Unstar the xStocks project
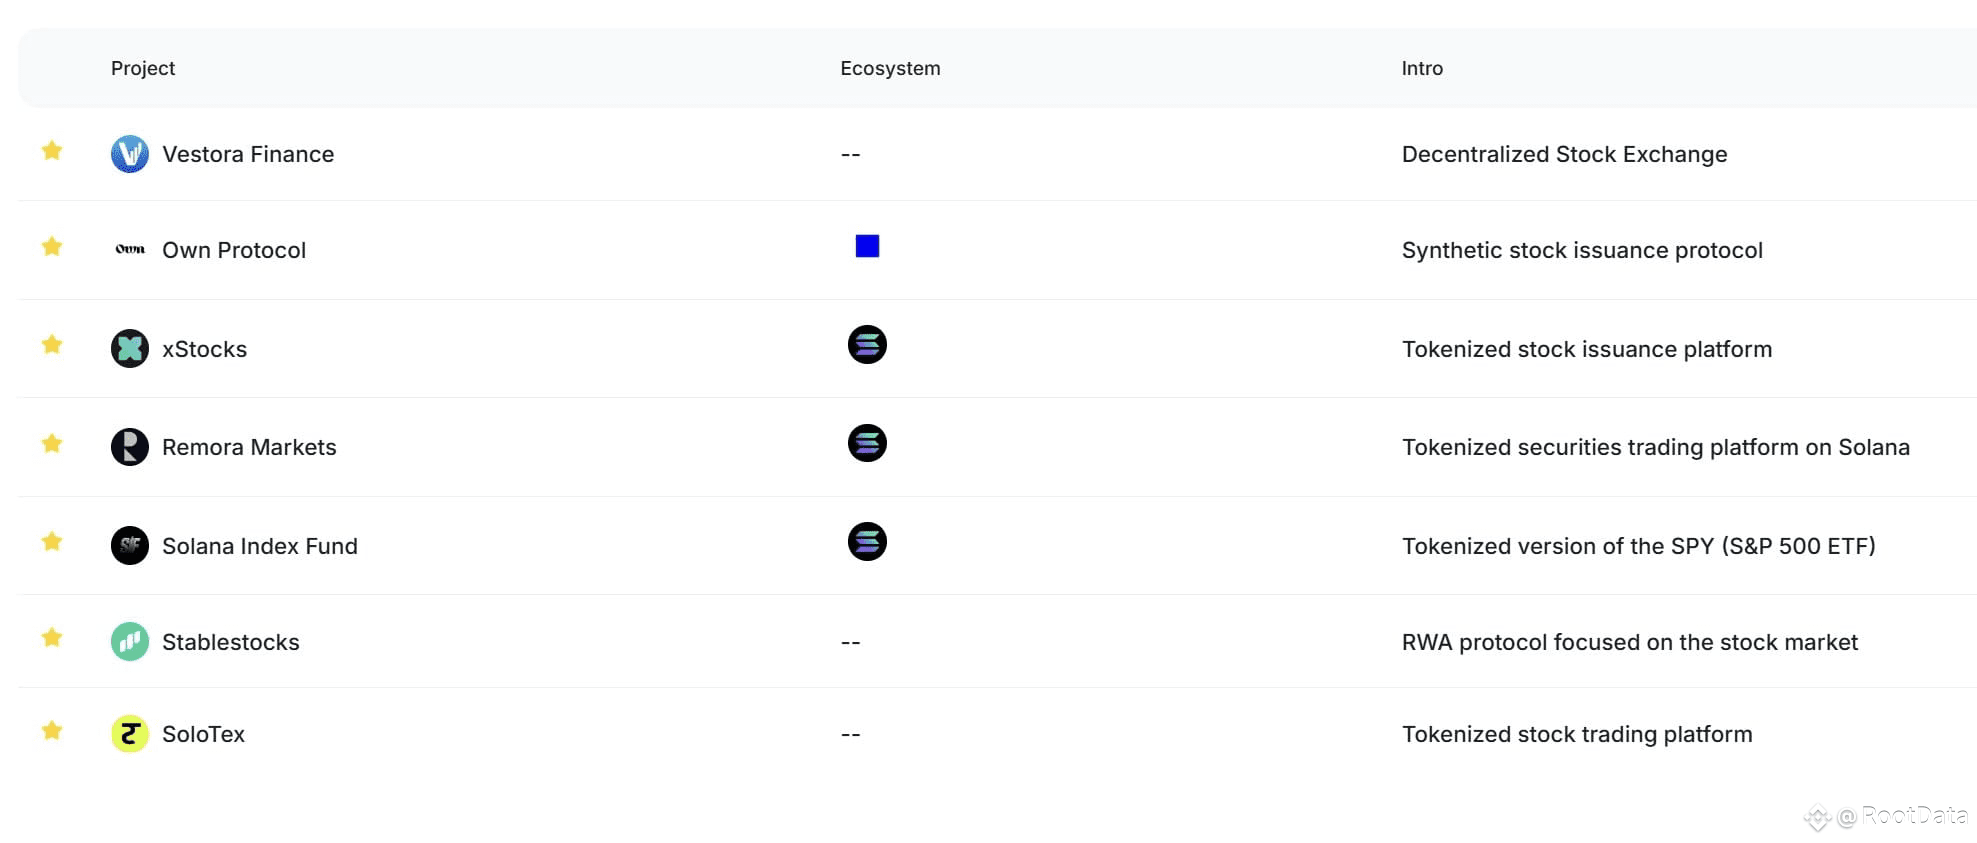The image size is (1977, 843). click(x=52, y=344)
